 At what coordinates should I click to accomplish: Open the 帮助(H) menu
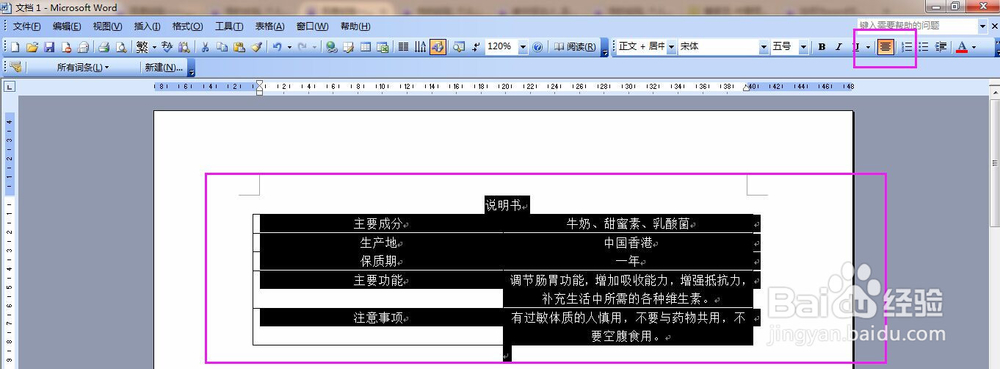tap(355, 26)
